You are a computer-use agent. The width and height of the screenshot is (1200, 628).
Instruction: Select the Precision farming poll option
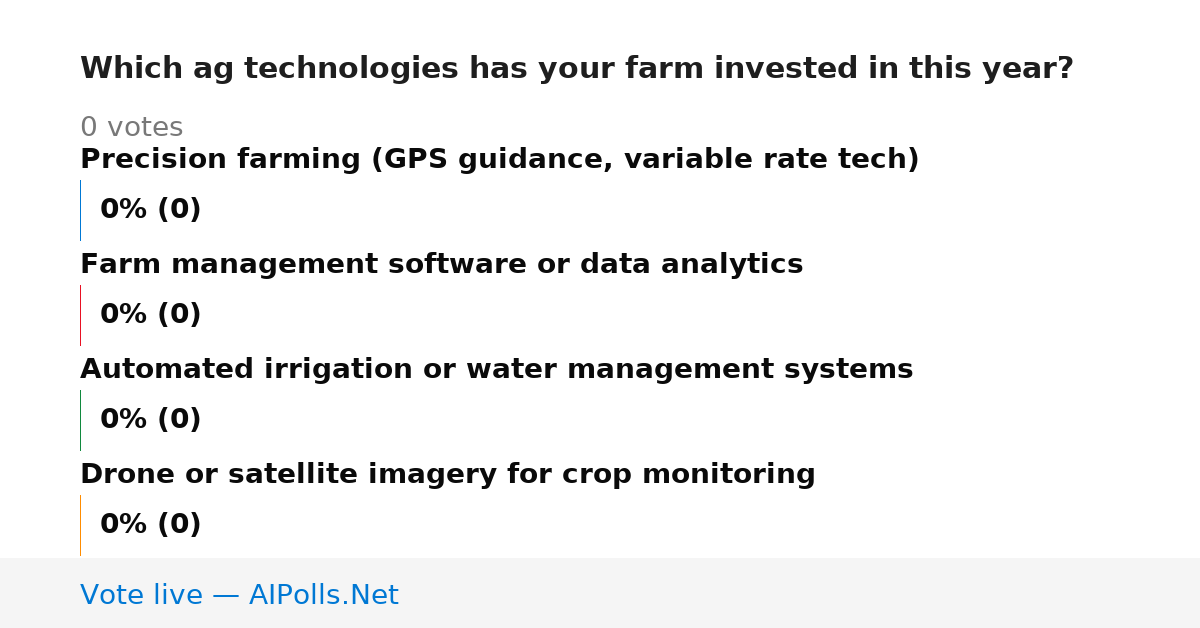pos(499,160)
